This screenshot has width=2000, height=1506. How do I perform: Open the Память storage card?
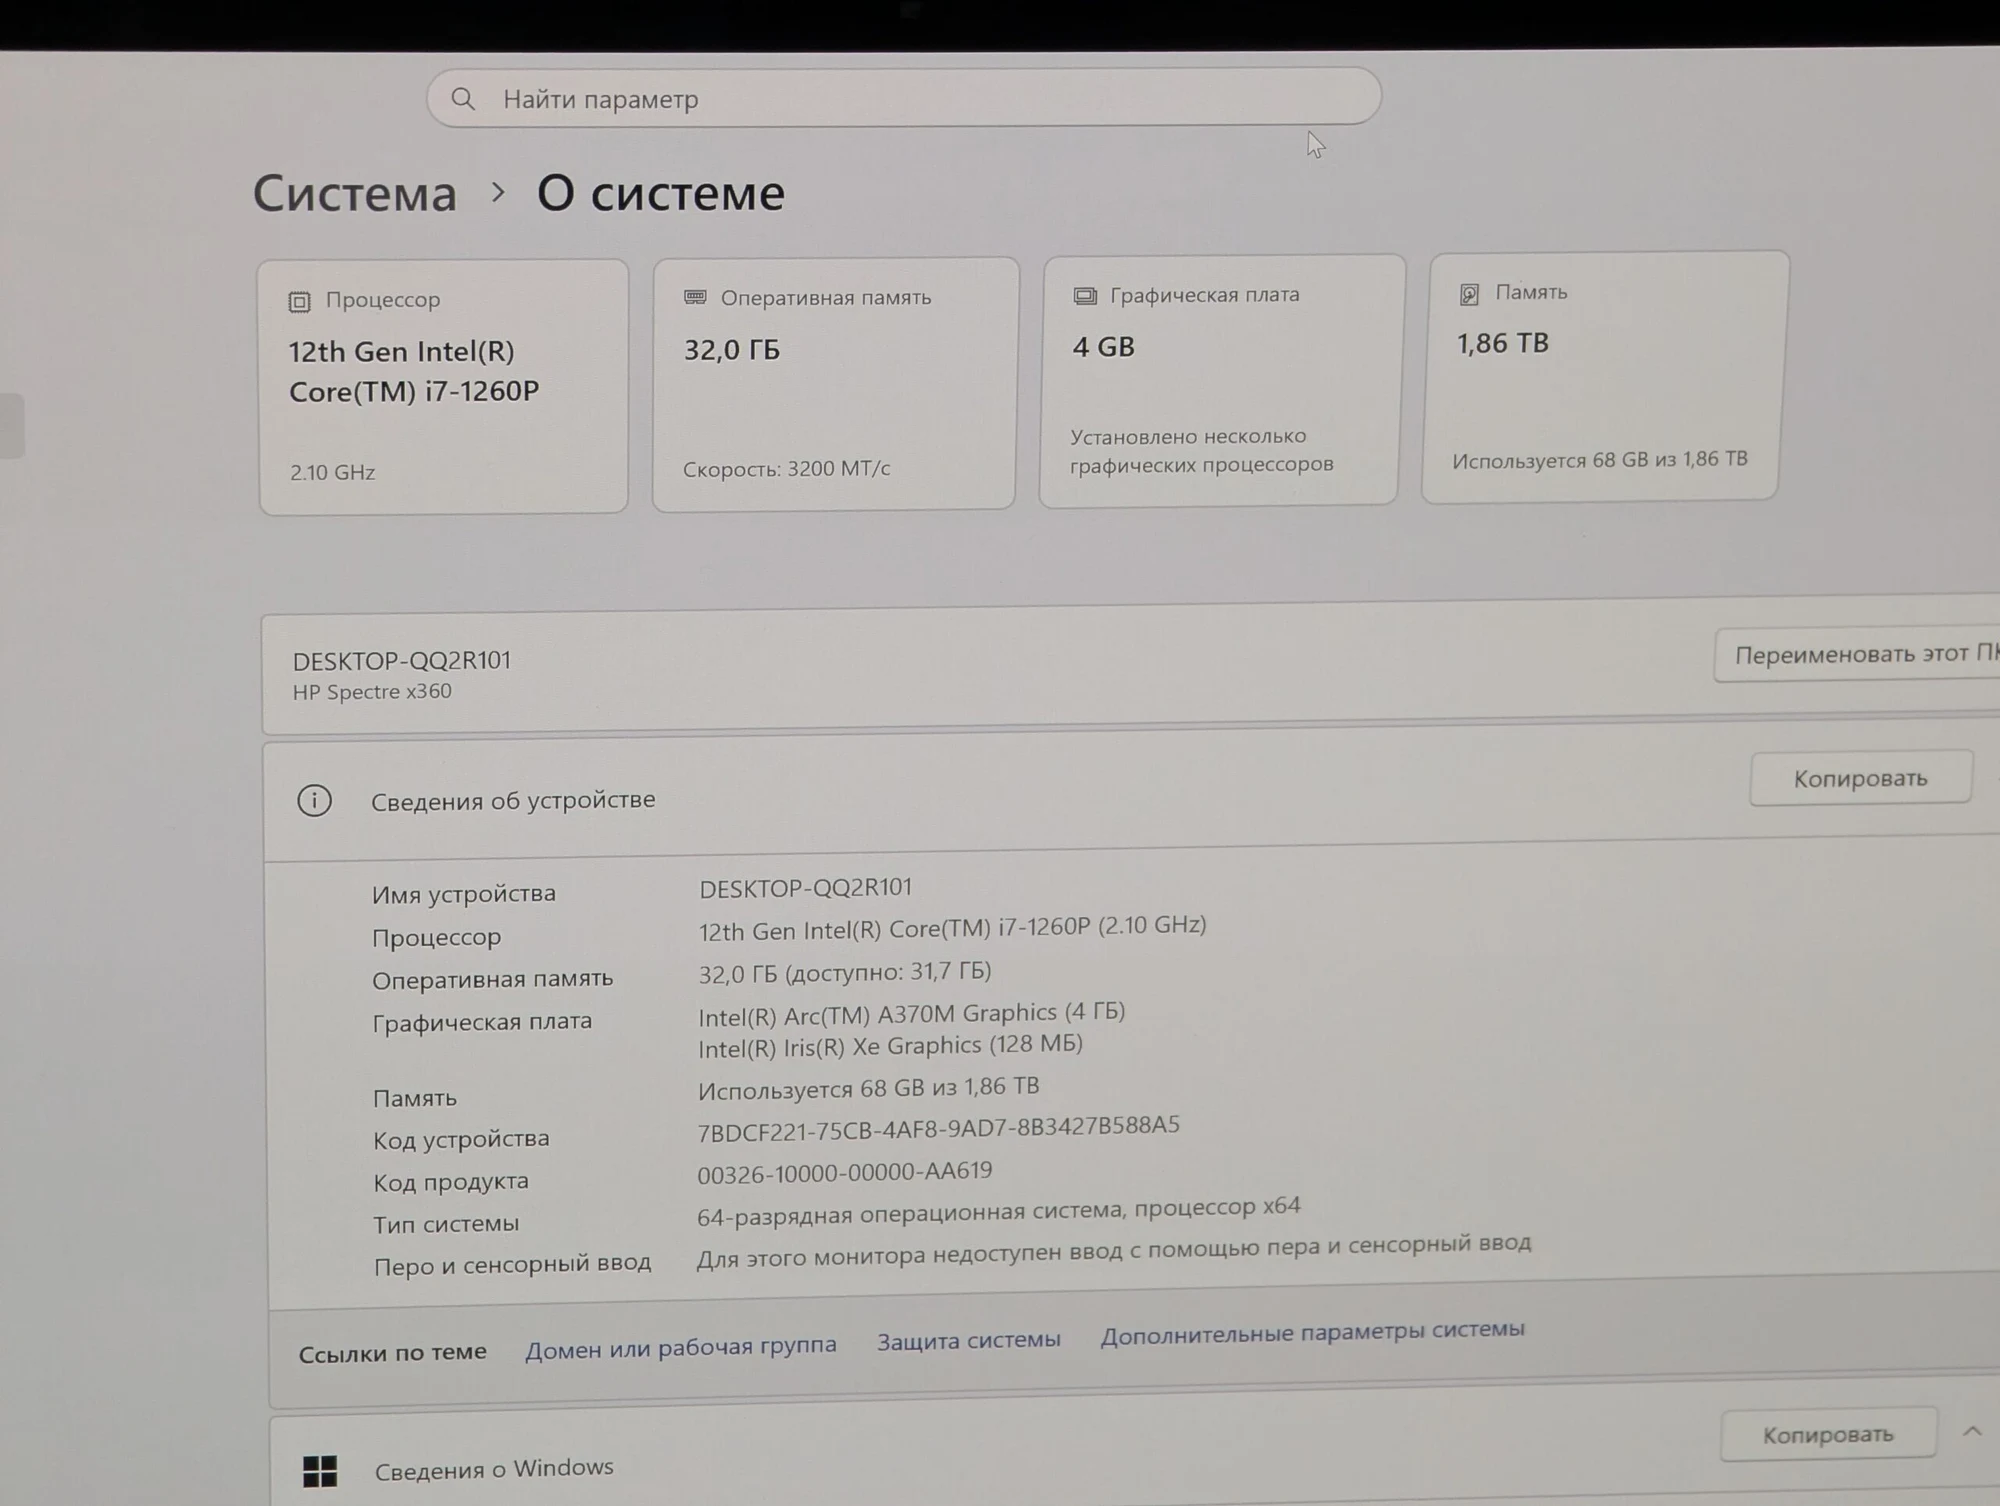pos(1604,377)
